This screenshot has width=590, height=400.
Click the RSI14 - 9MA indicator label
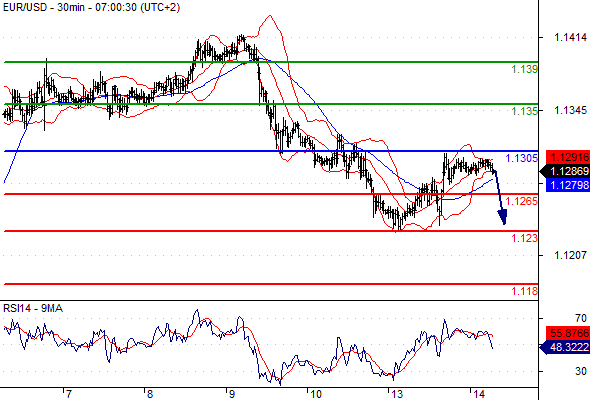coord(33,309)
